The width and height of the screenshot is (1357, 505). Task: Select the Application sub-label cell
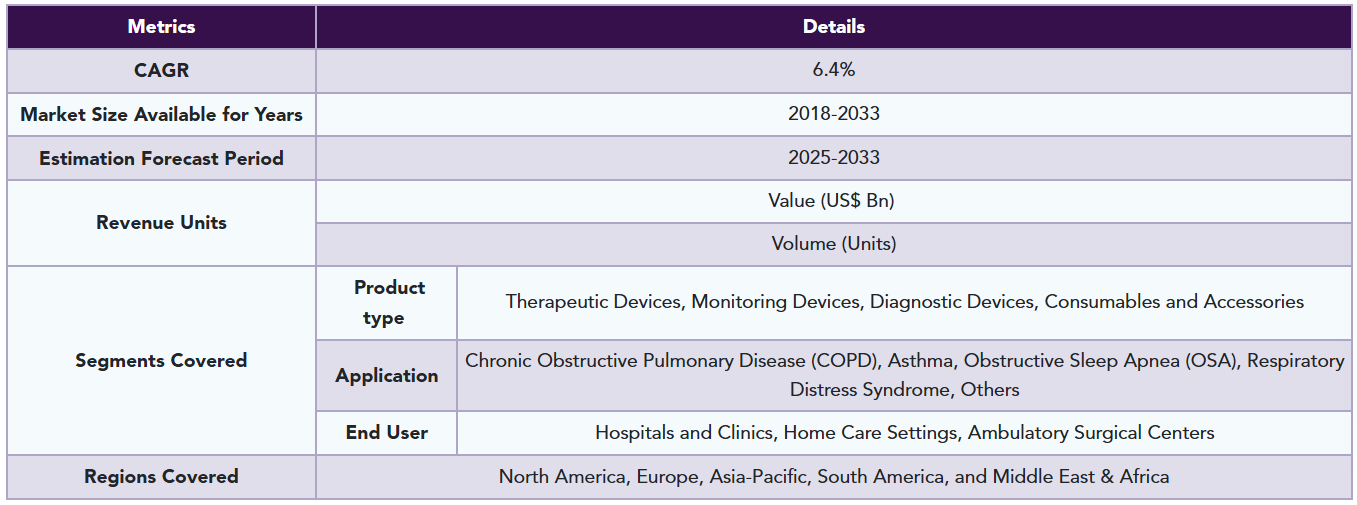[x=386, y=375]
